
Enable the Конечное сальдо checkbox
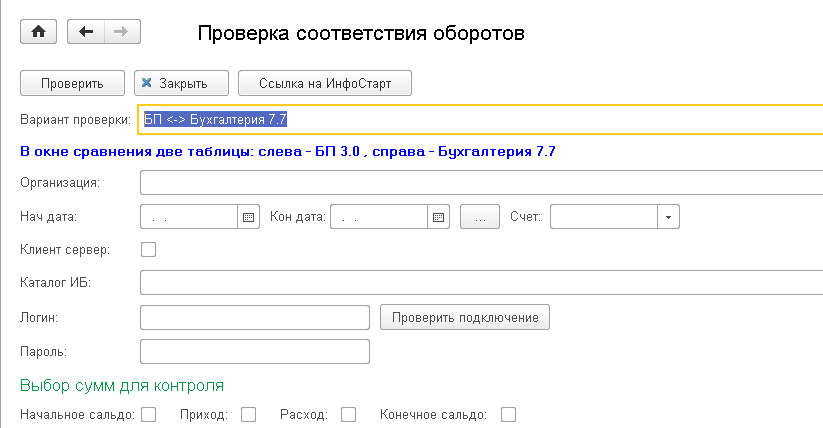[x=509, y=414]
